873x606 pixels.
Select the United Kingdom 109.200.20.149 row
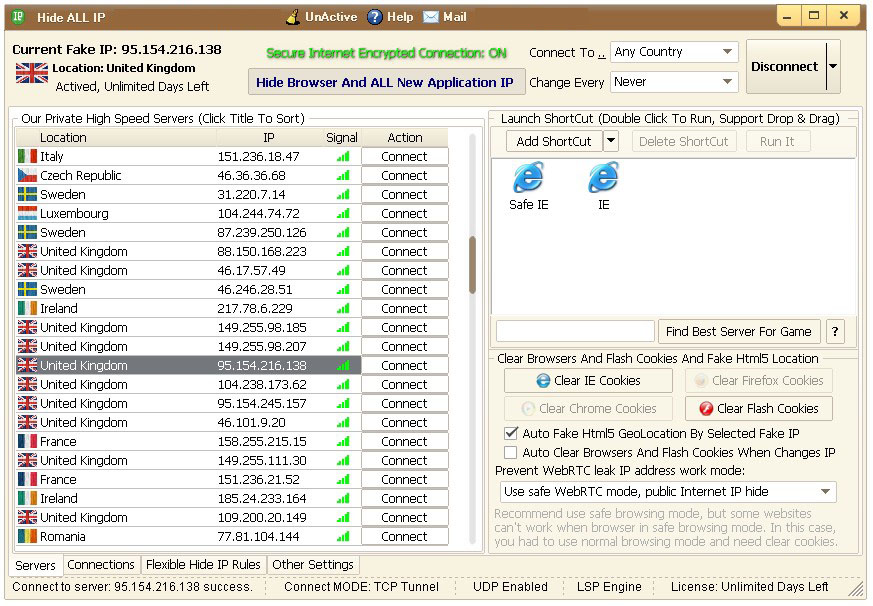(189, 517)
